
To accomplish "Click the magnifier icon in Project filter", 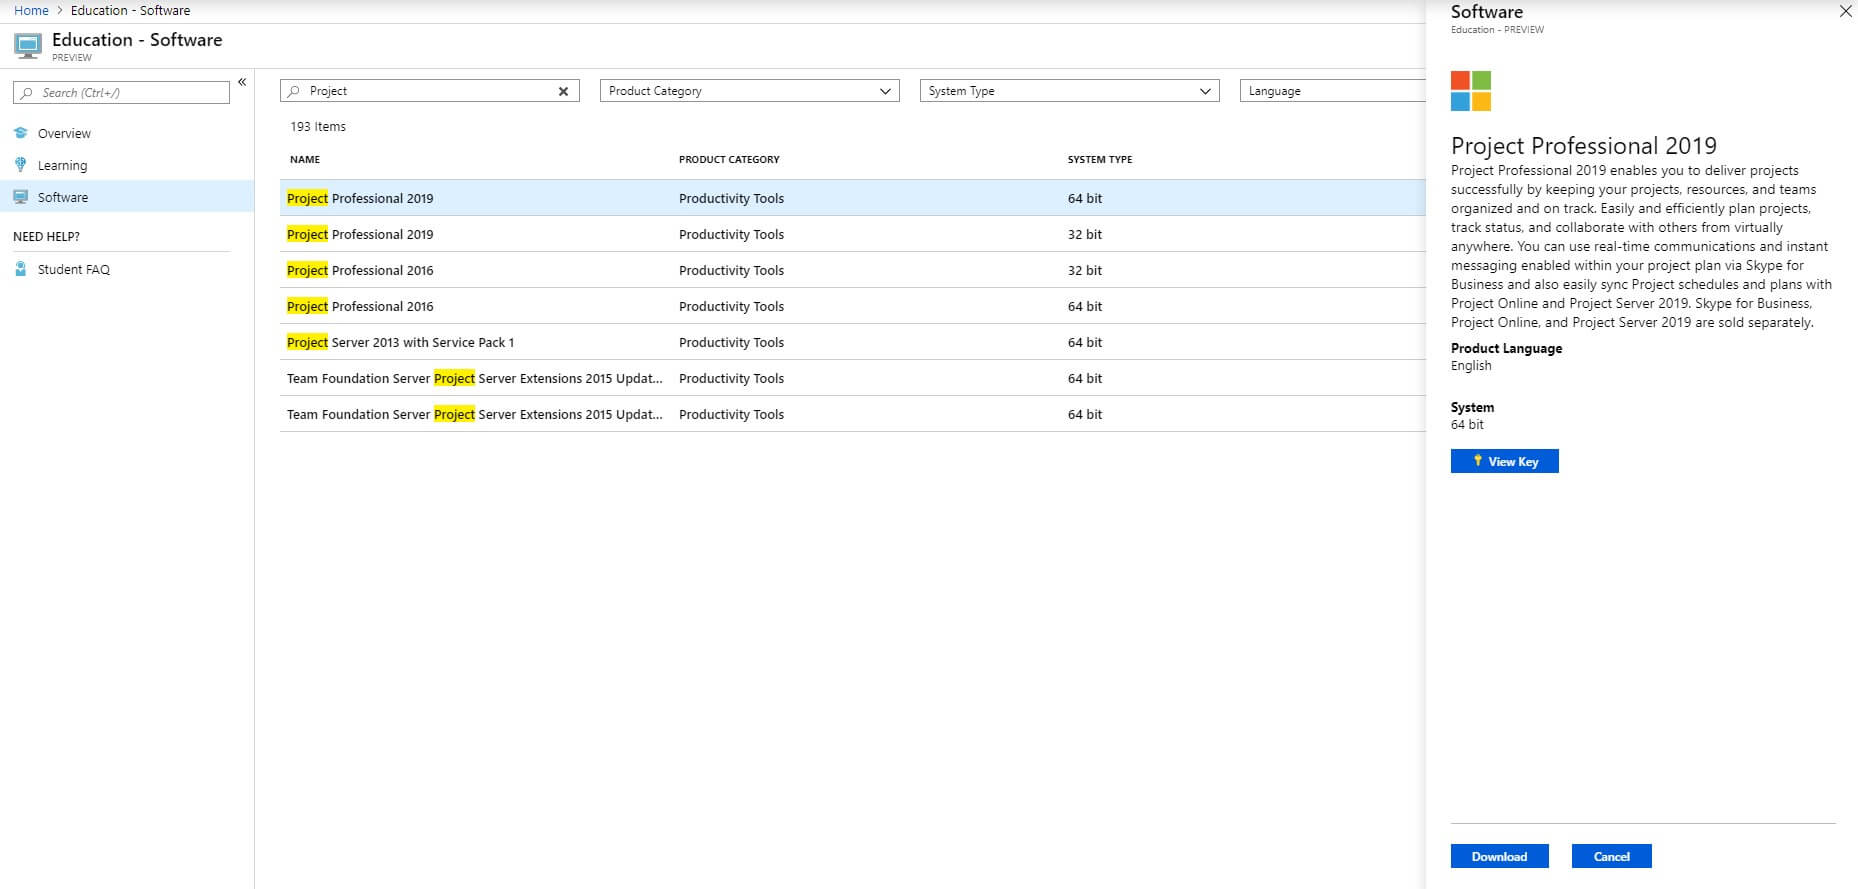I will point(294,91).
